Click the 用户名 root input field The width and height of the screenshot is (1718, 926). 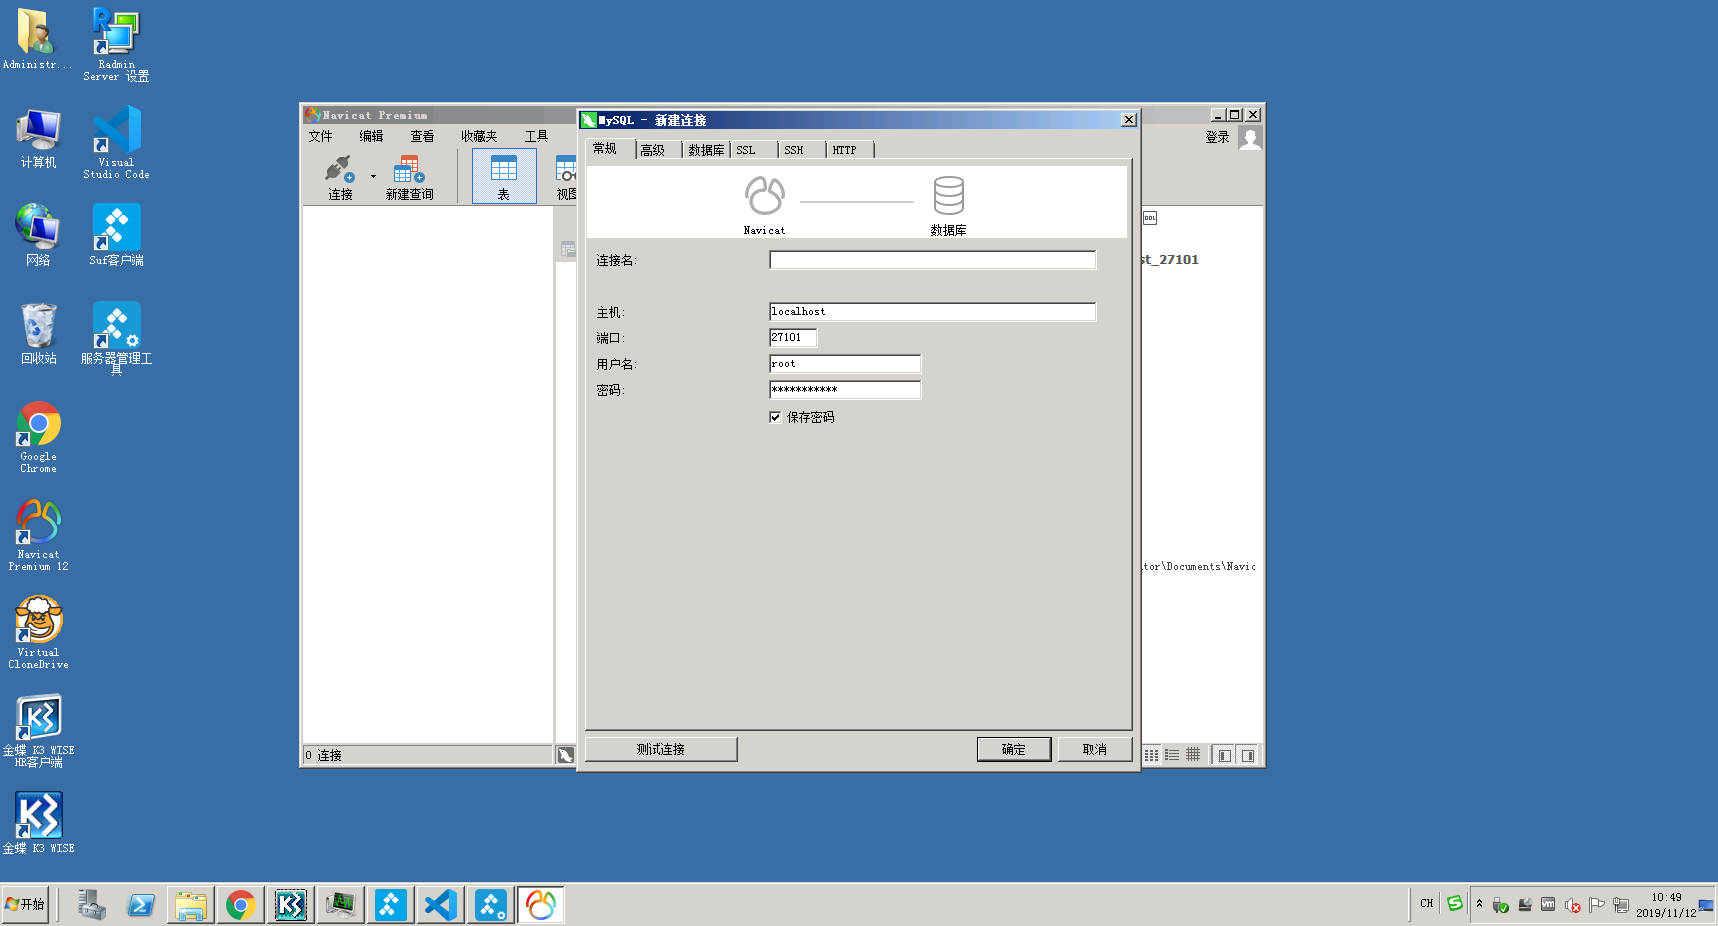click(845, 364)
